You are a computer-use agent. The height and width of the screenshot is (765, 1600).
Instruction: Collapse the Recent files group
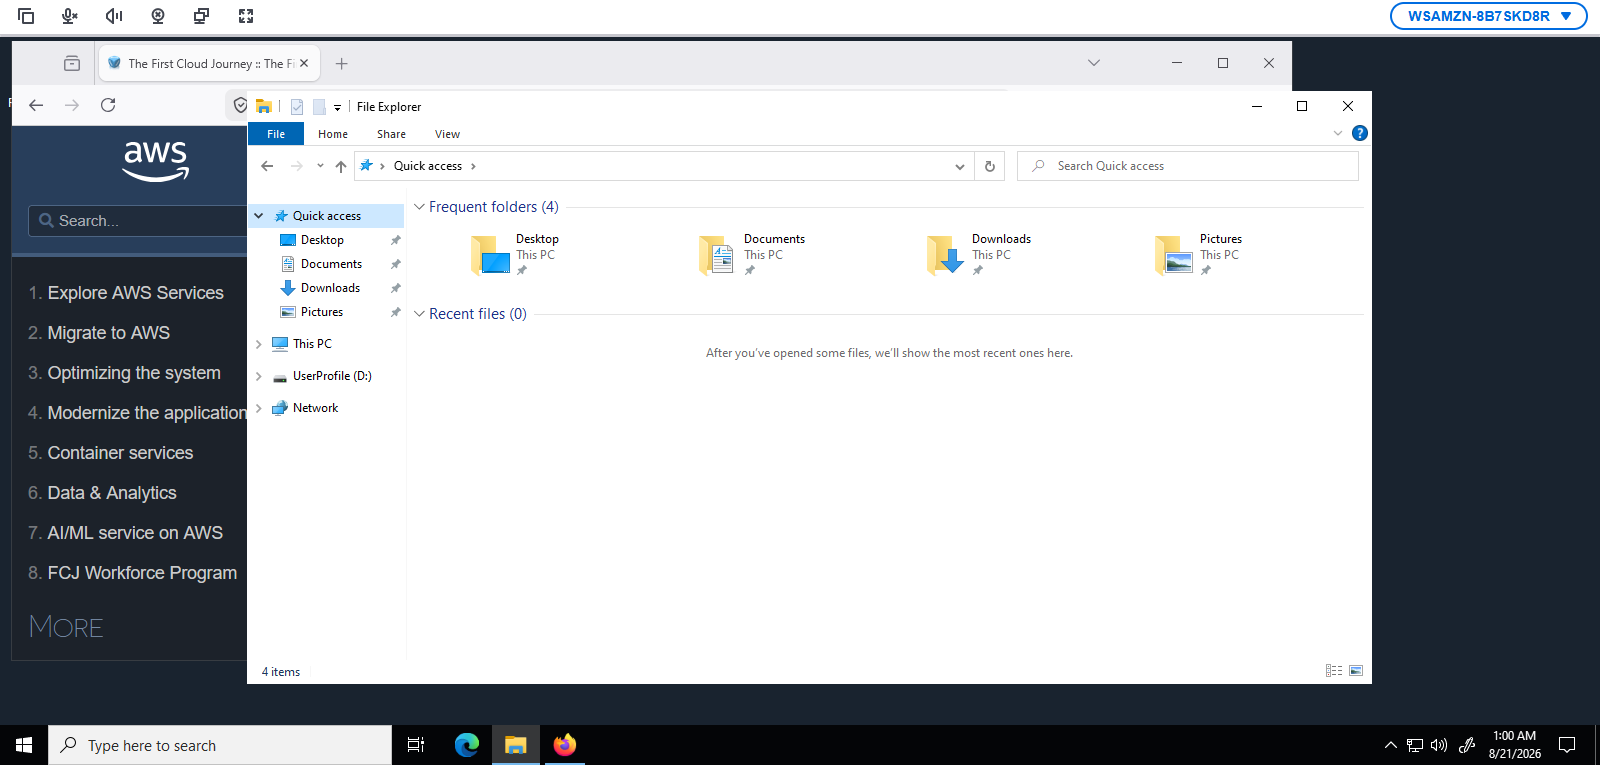(419, 314)
